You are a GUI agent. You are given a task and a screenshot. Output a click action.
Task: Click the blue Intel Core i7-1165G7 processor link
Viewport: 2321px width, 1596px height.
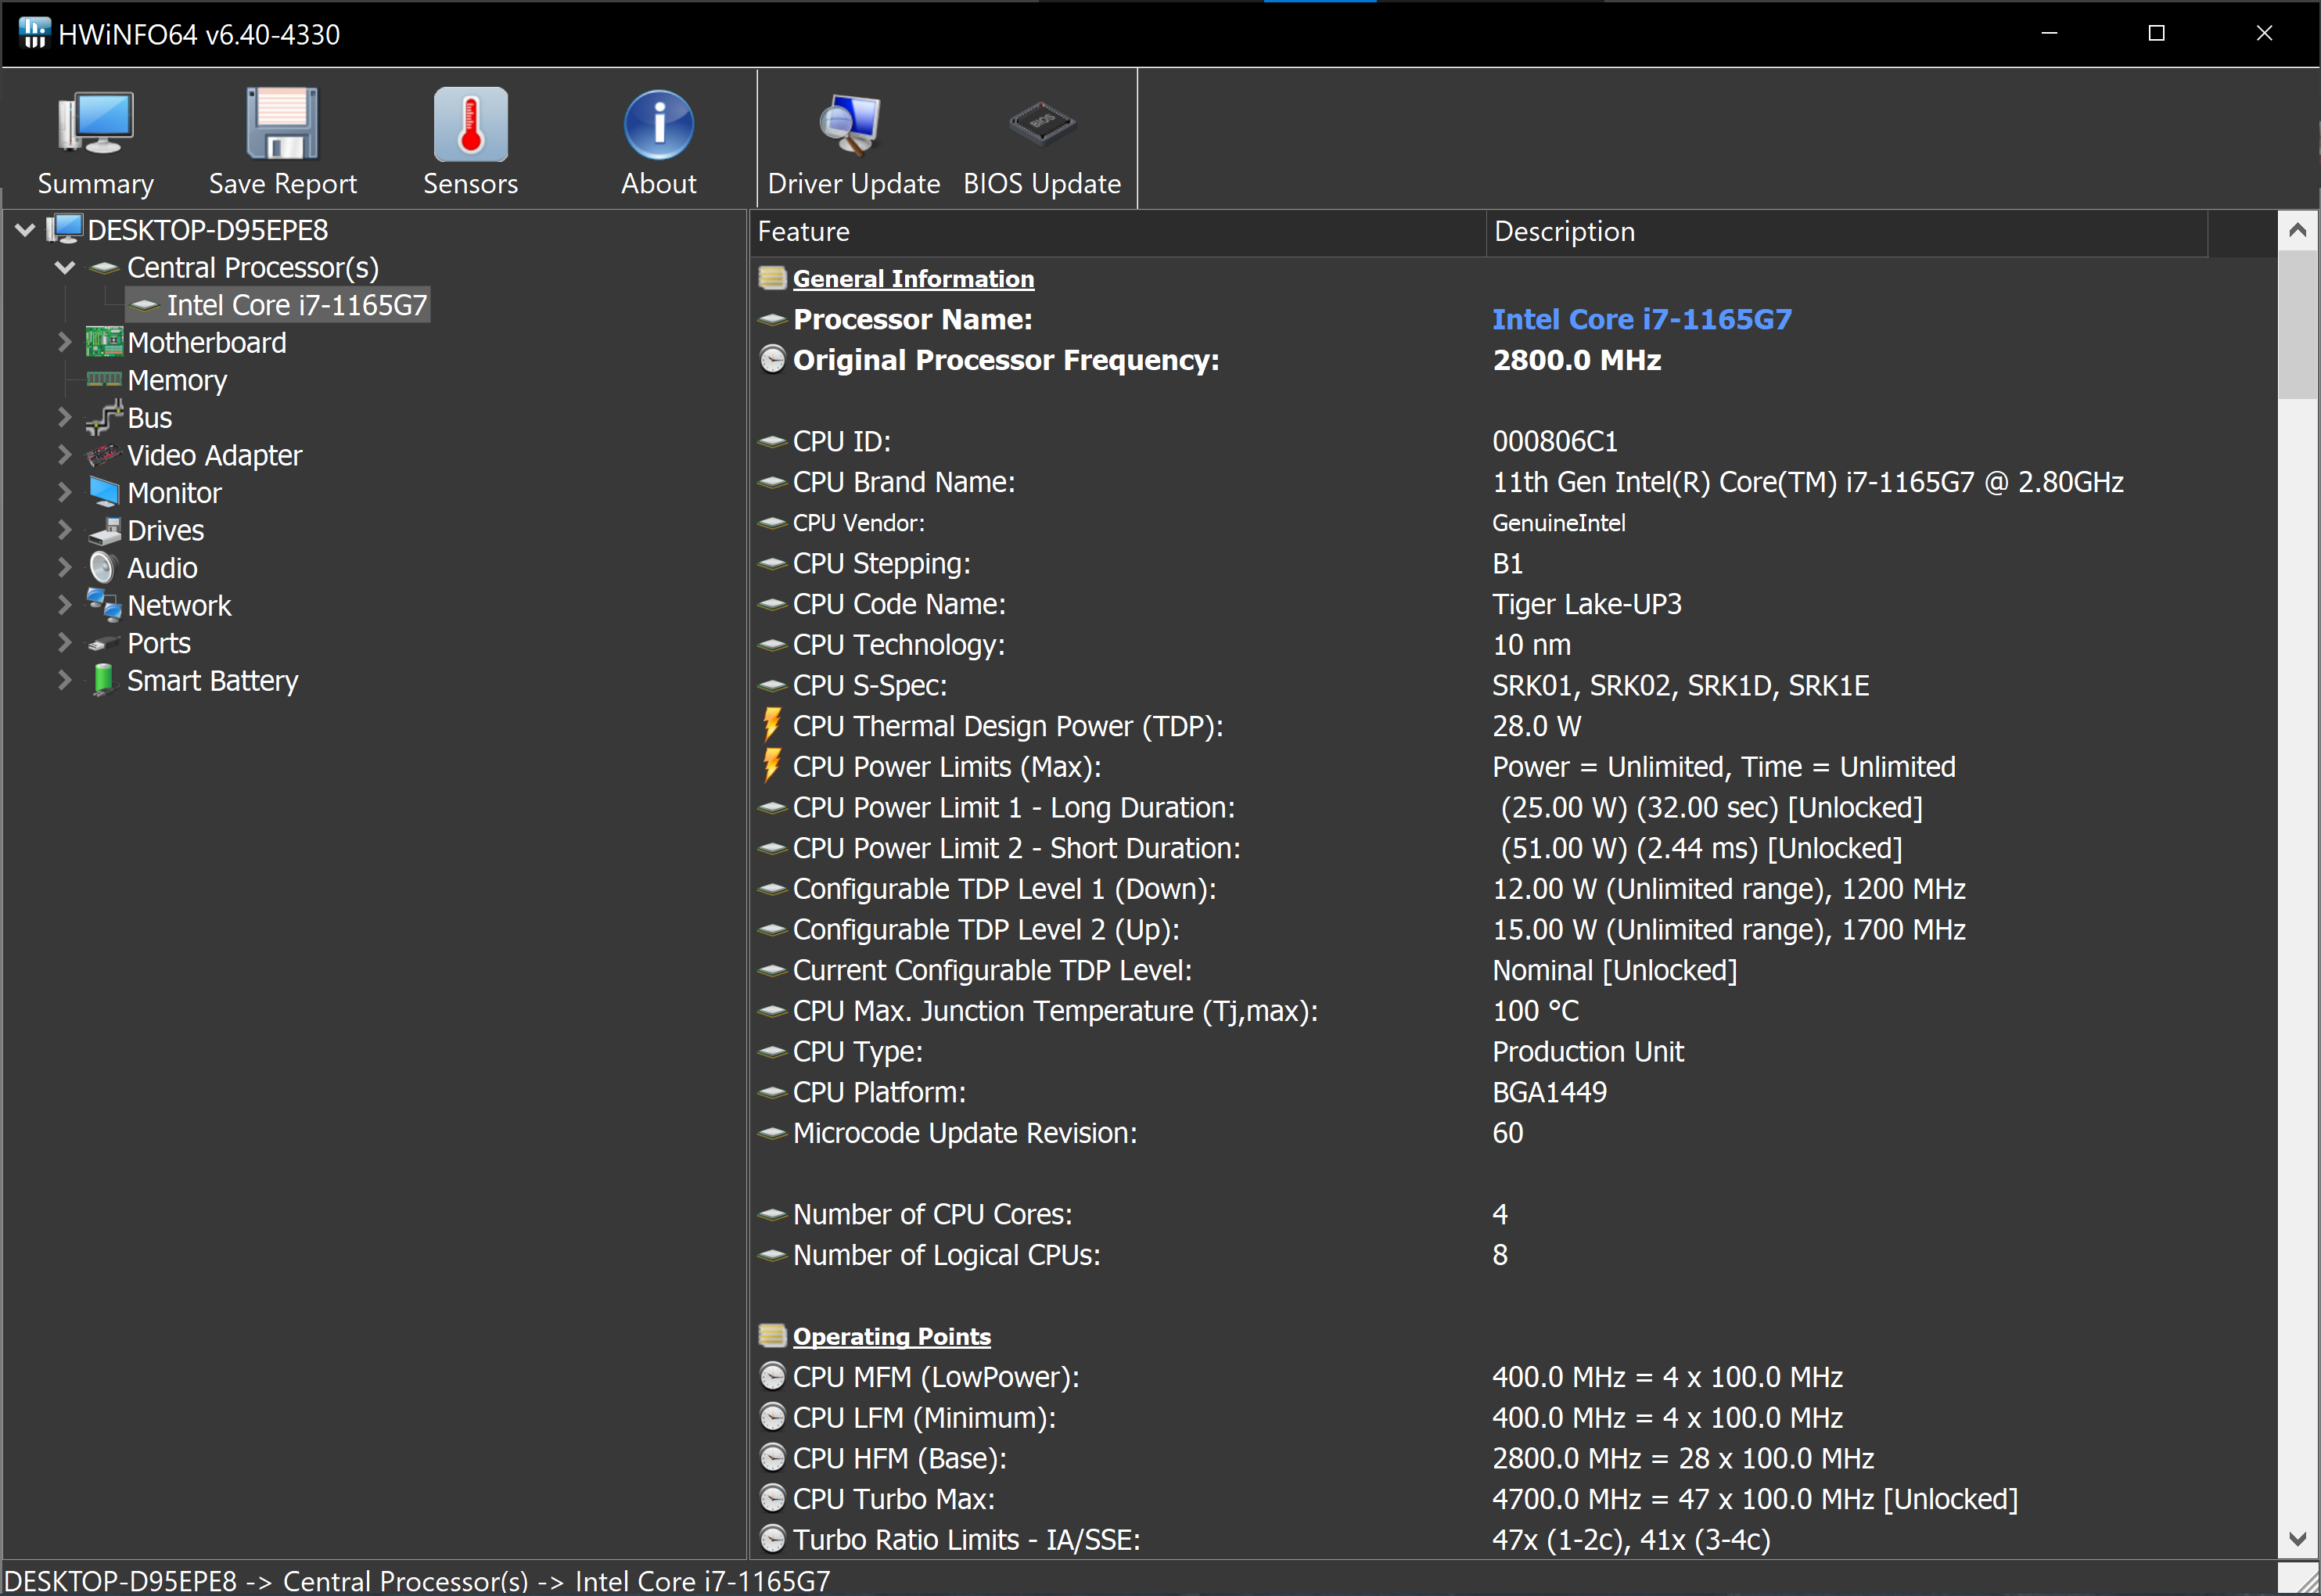coord(1642,320)
